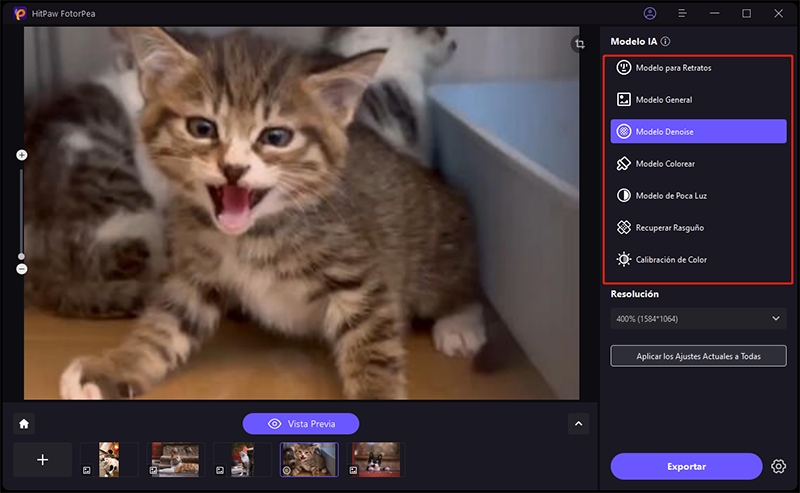Viewport: 800px width, 493px height.
Task: Click the Calibración de Color sun icon
Action: [623, 259]
